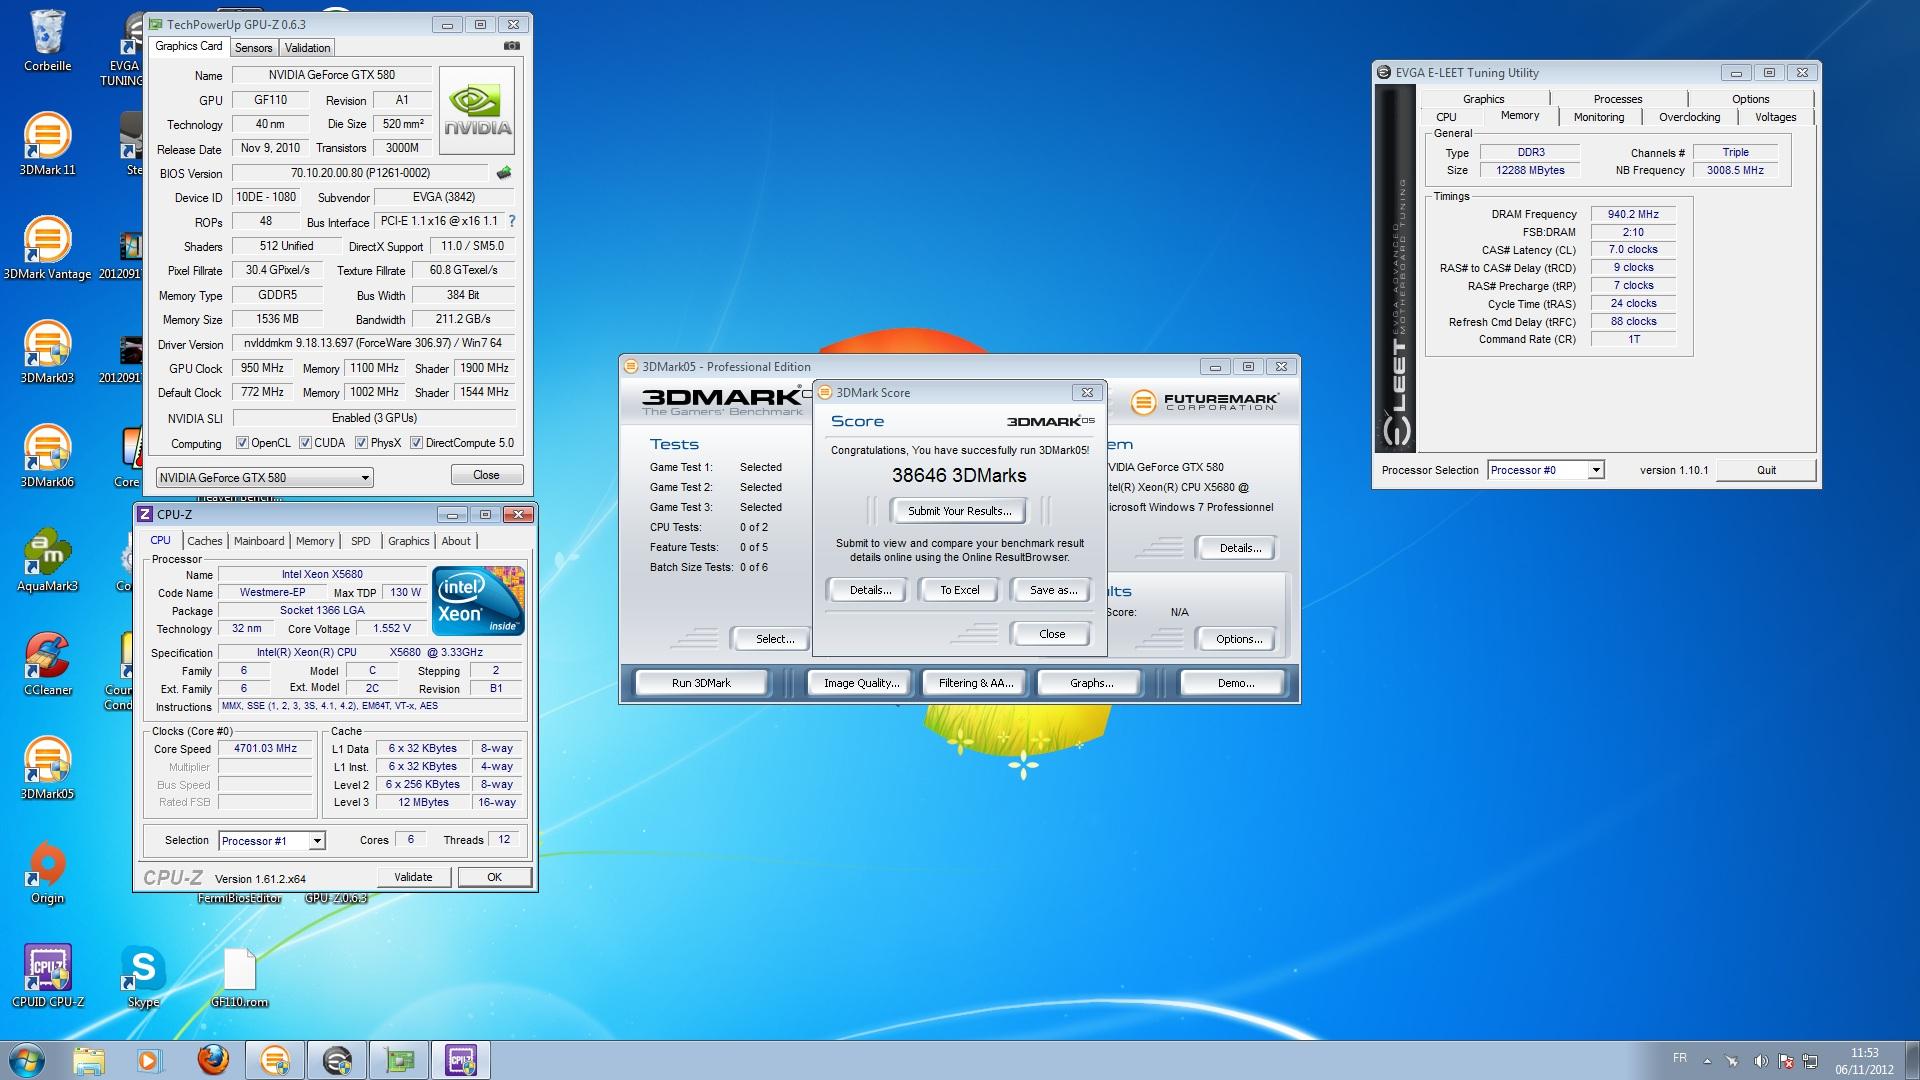Open the Windows Start button
Screen dimensions: 1920x1080
27,1060
